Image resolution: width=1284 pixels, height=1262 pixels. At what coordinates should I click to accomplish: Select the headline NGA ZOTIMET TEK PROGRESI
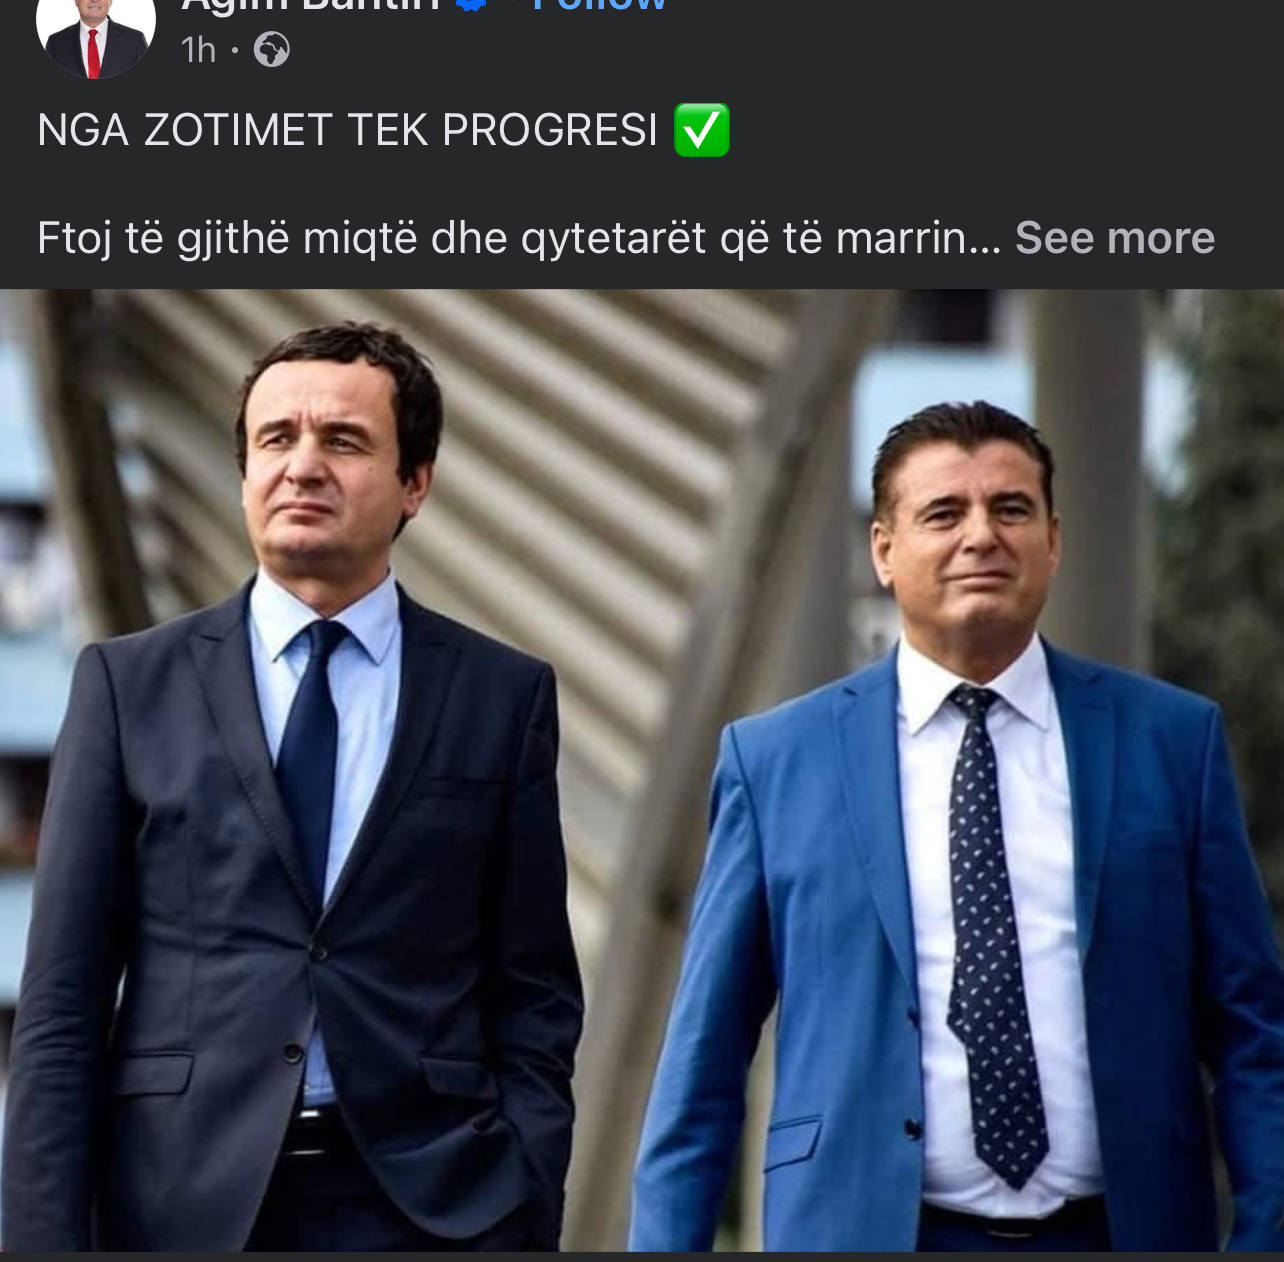coord(347,130)
